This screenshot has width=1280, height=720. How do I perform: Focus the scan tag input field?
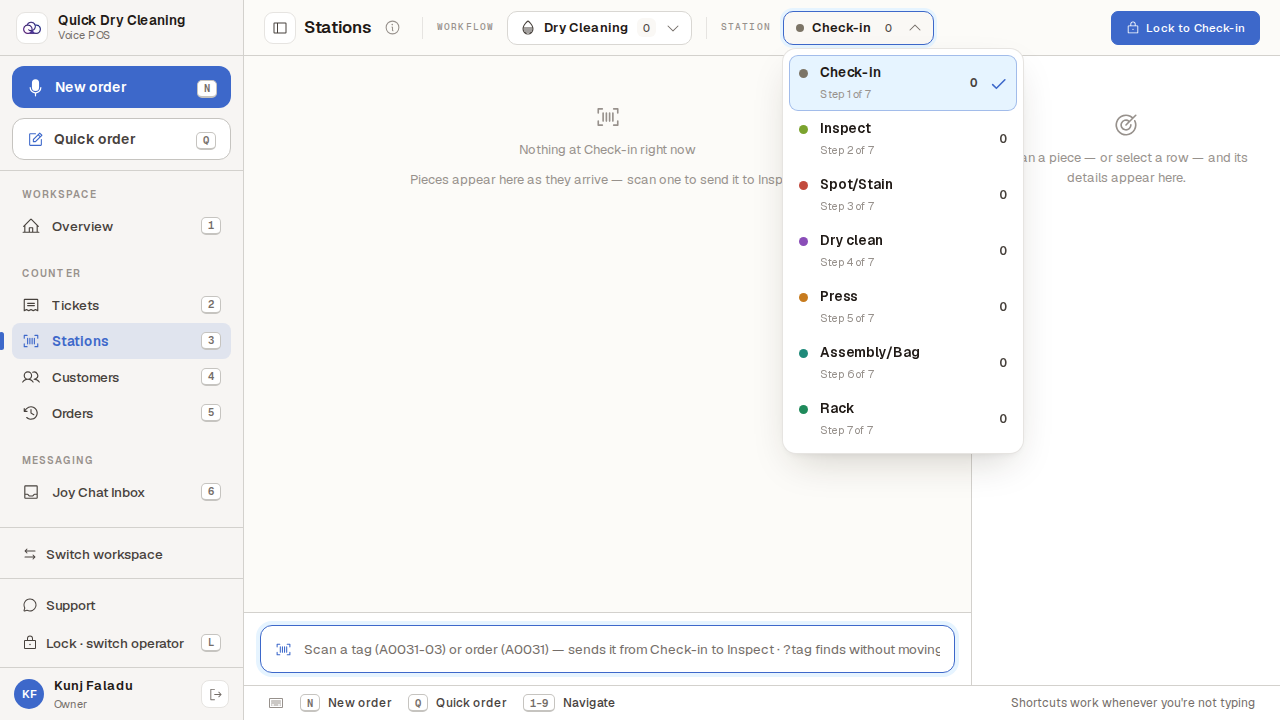pos(607,649)
